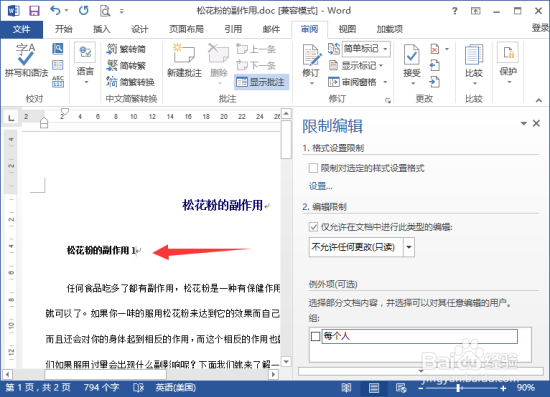
Task: Close the 限制编辑 pane
Action: tap(536, 123)
